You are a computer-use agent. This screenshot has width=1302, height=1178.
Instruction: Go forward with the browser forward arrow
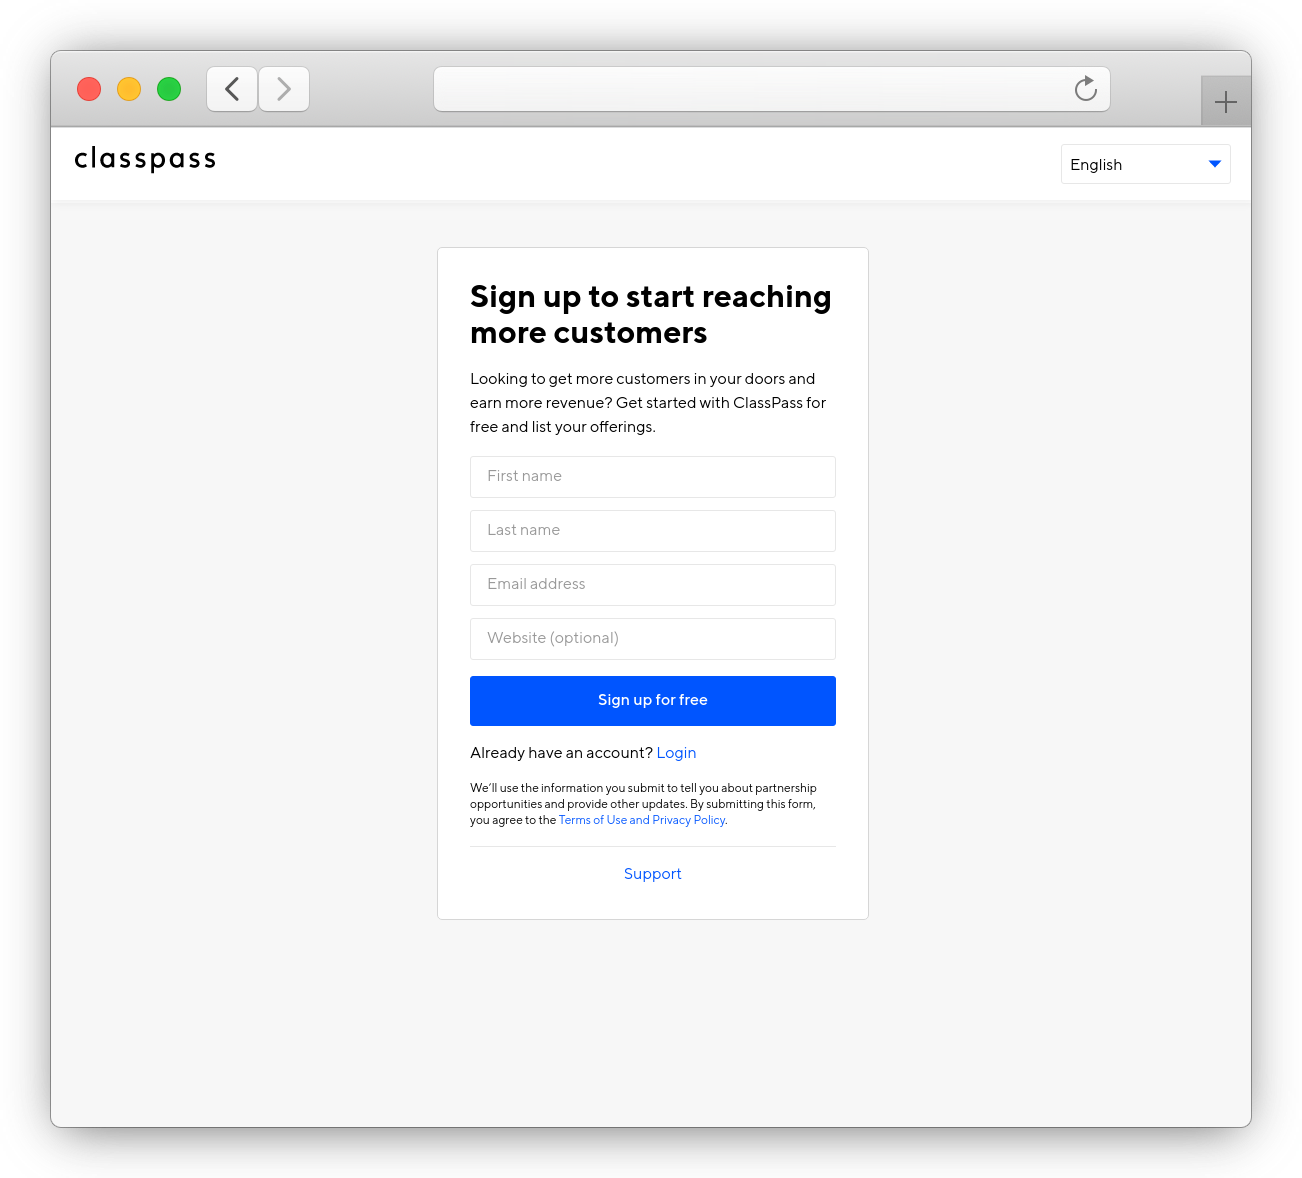click(x=284, y=89)
